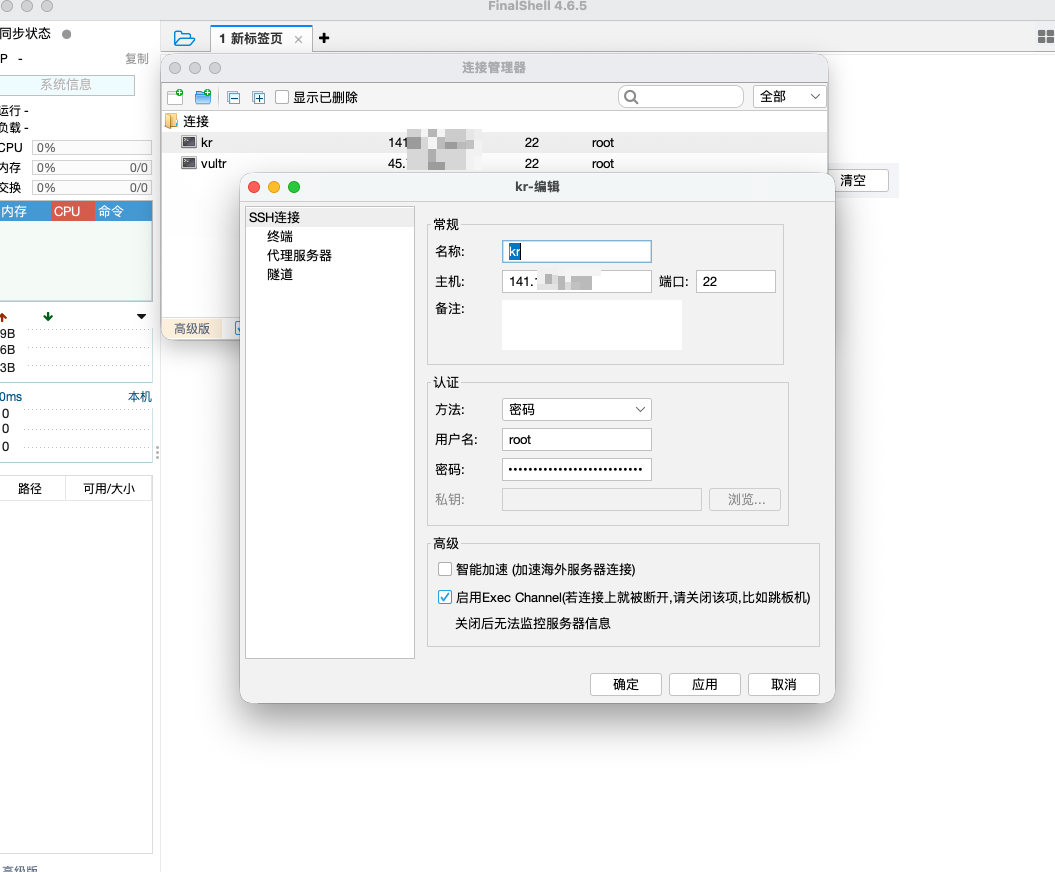
Task: Open the 隧道 settings page
Action: tap(280, 275)
